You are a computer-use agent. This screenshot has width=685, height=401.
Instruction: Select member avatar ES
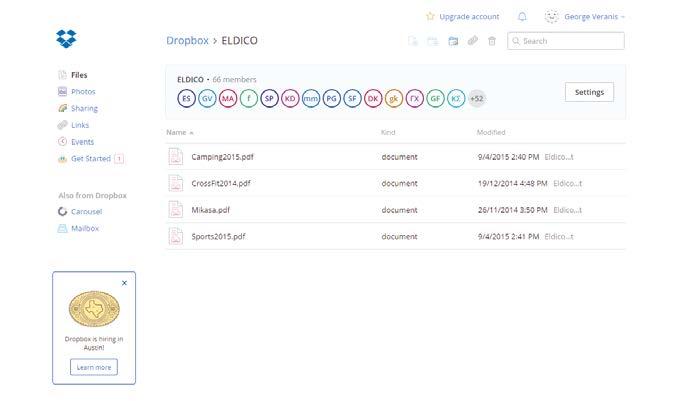pyautogui.click(x=186, y=98)
